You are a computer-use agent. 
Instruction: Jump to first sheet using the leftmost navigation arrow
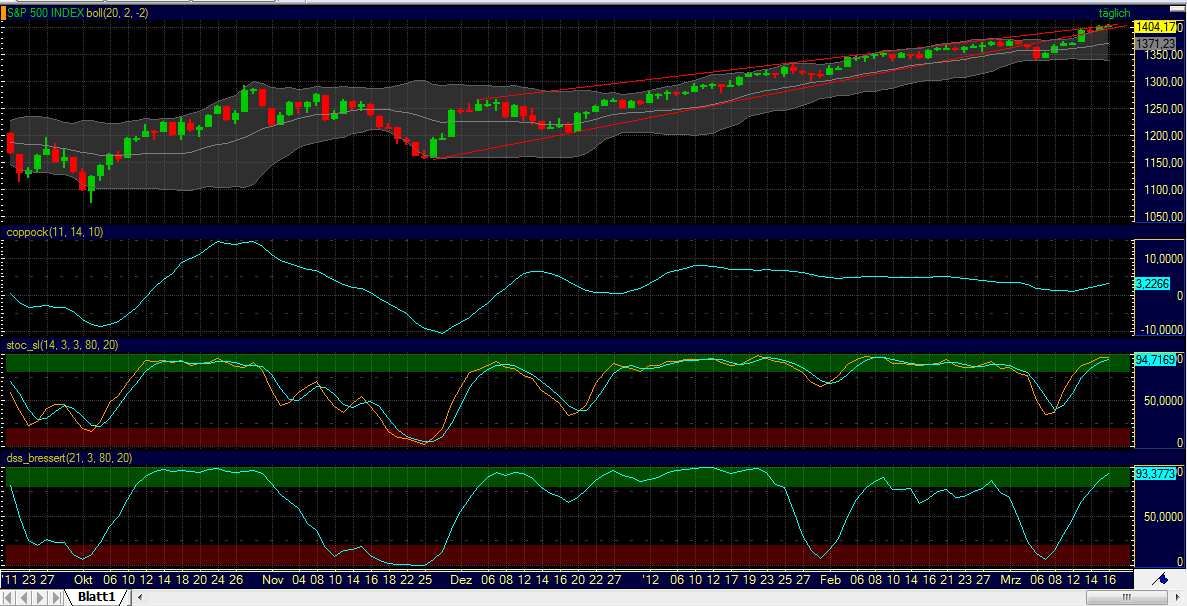pyautogui.click(x=6, y=597)
